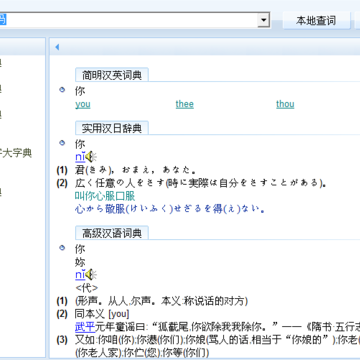This screenshot has width=360, height=360.
Task: Play pronunciation speaker in 实用汉日辞典 entry
Action: point(91,157)
